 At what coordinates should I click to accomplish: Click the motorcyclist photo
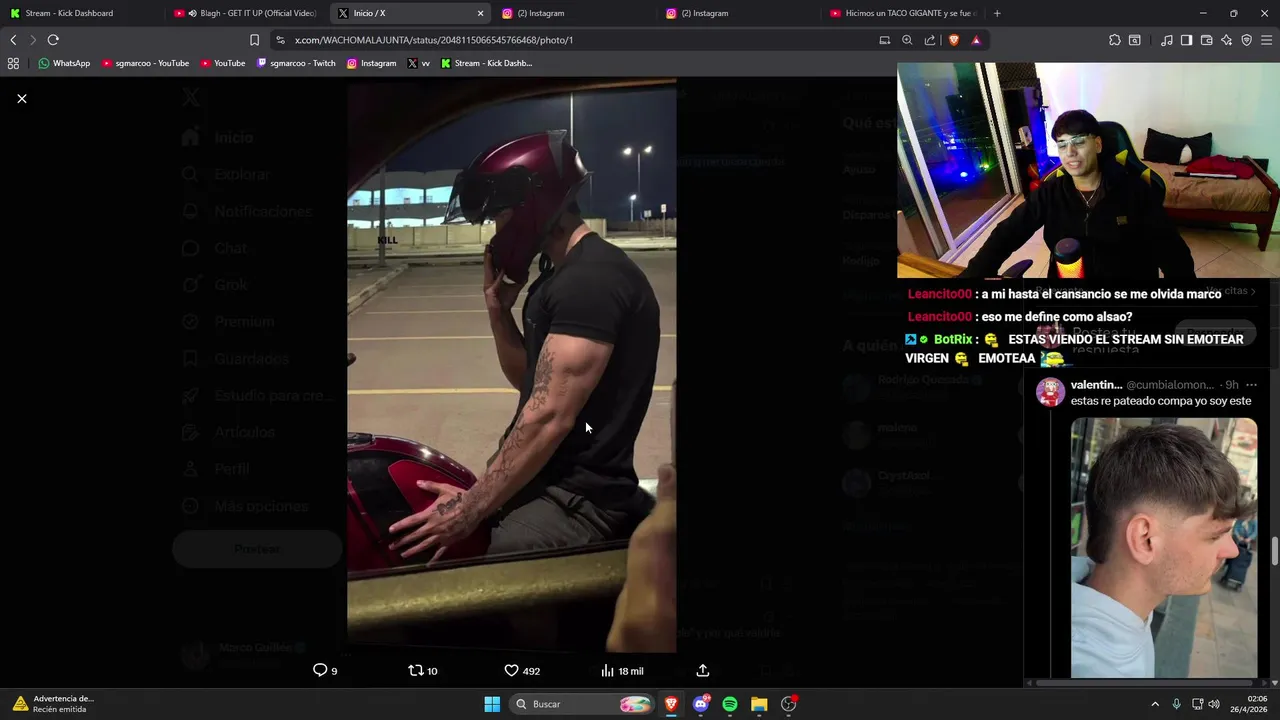click(511, 365)
